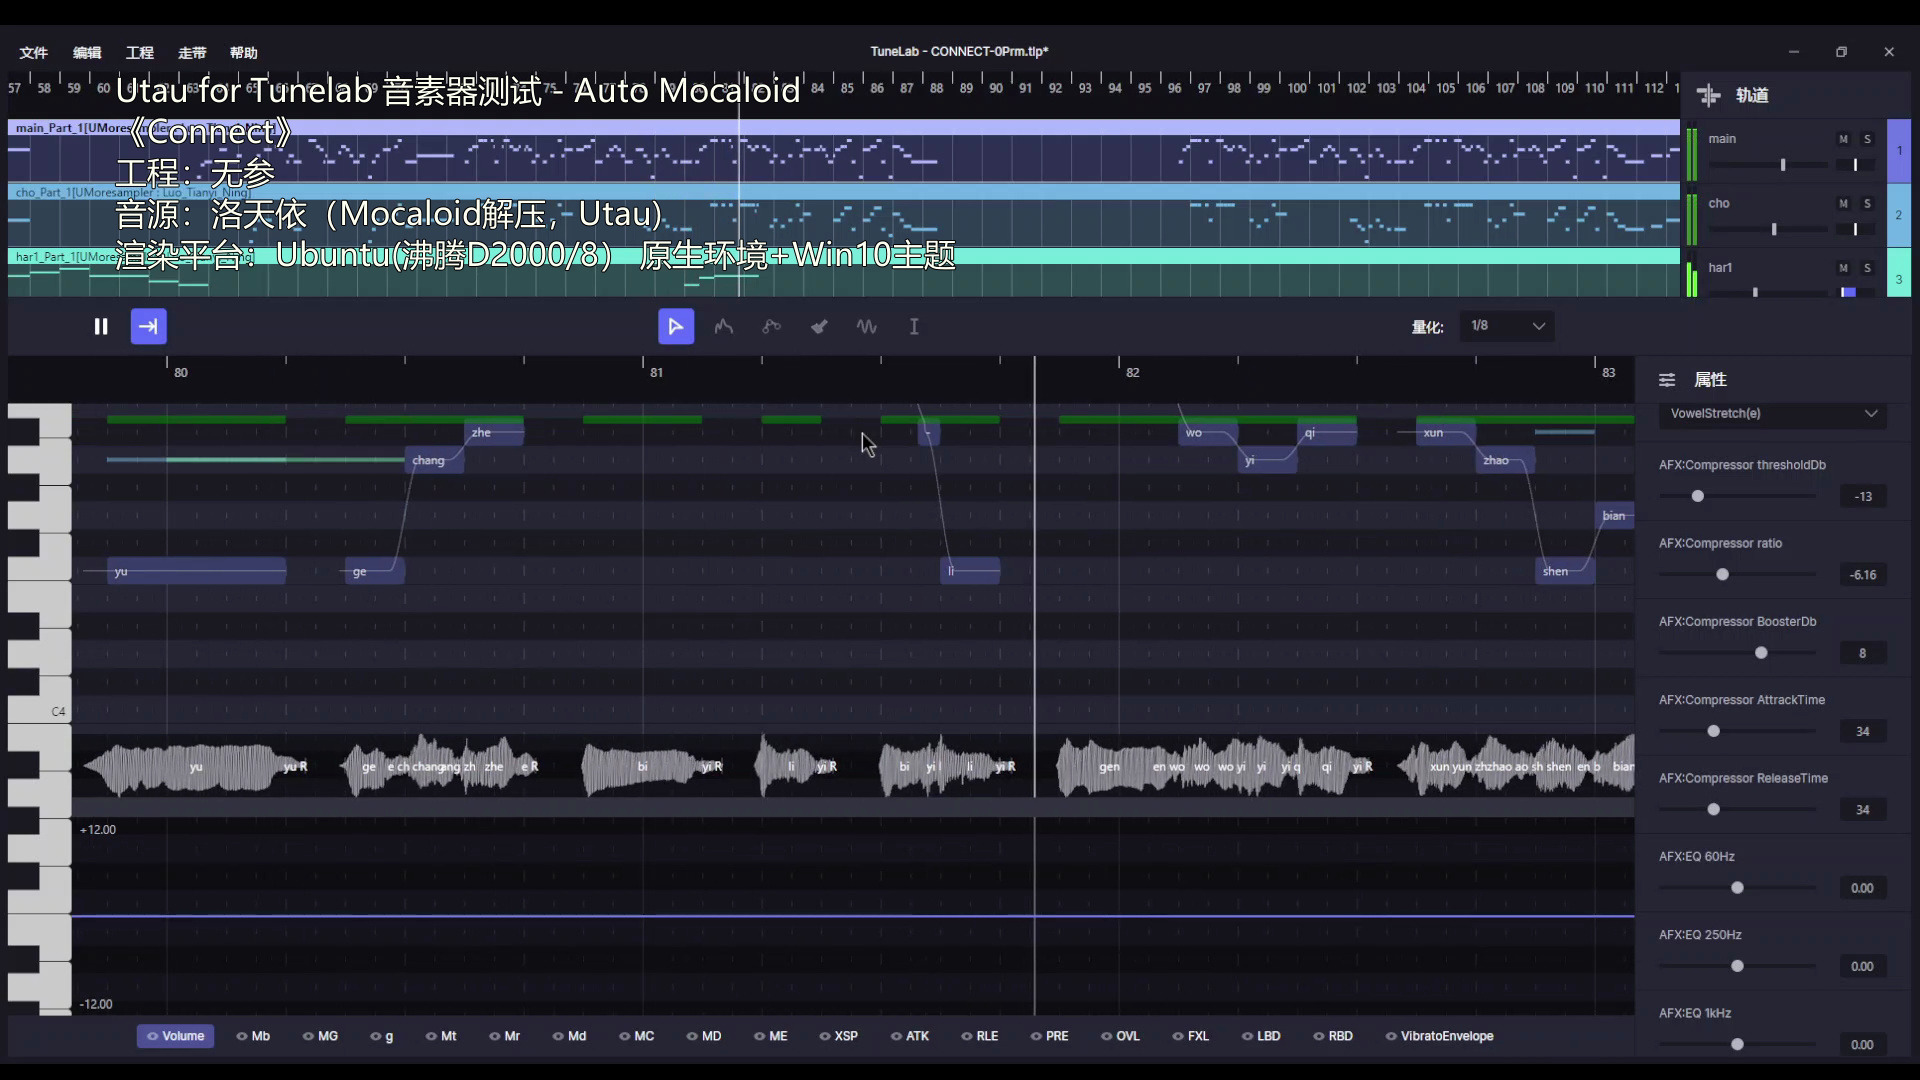
Task: Show the Md parameter lane
Action: [569, 1036]
